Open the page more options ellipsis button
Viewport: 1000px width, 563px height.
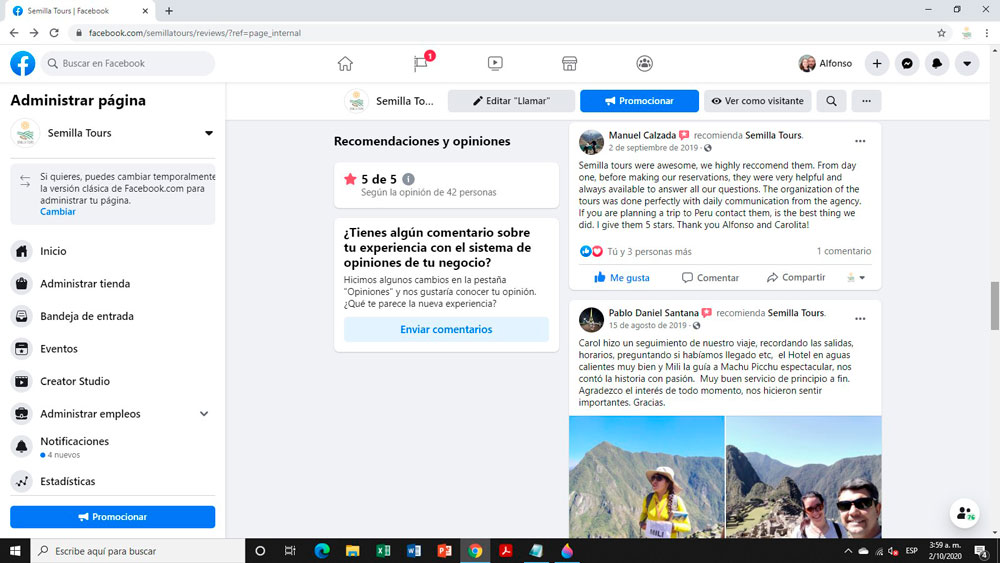866,101
